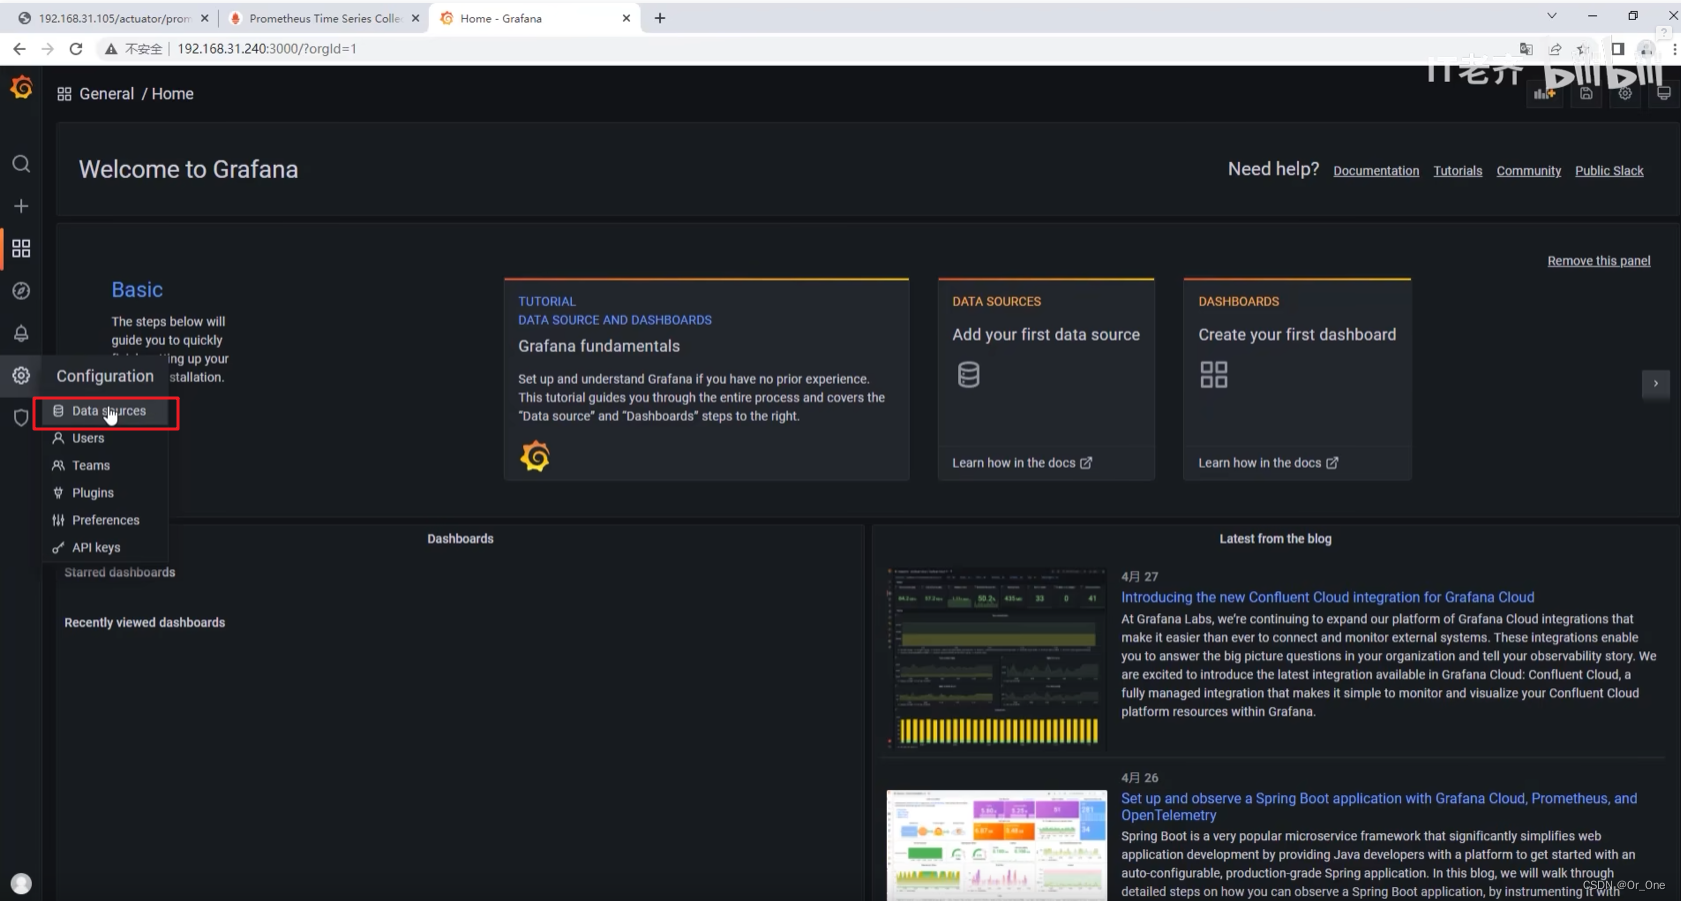Click the browser back arrow
The width and height of the screenshot is (1681, 901).
19,49
